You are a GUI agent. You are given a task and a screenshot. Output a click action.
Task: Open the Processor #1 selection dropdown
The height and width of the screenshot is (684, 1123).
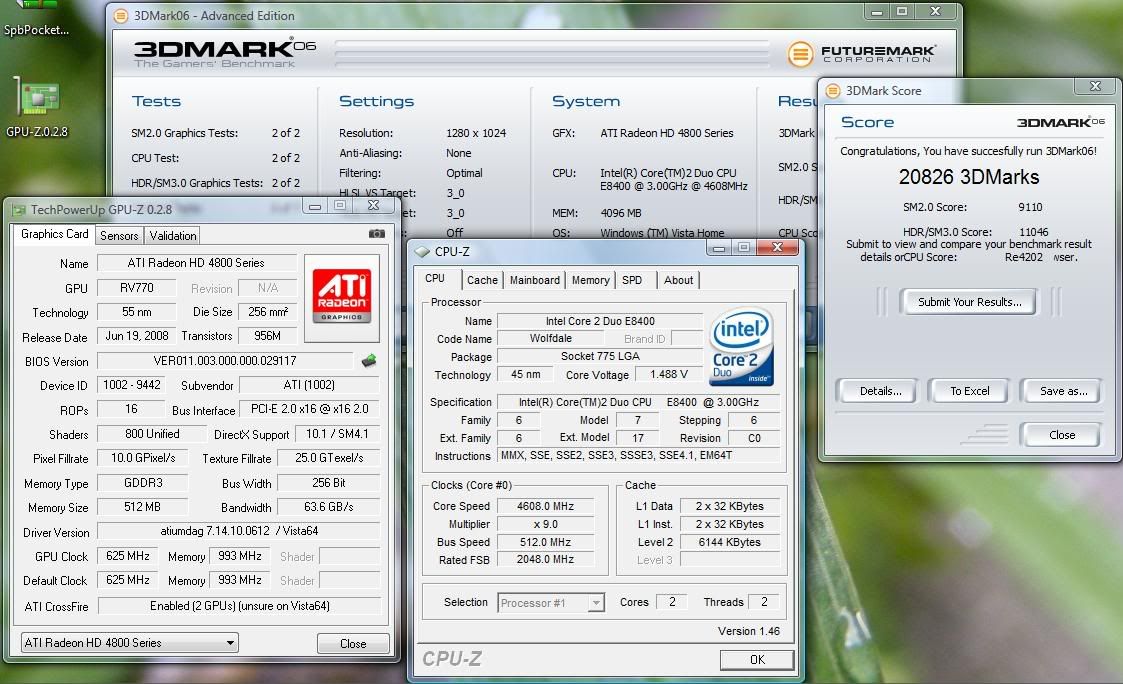(551, 603)
